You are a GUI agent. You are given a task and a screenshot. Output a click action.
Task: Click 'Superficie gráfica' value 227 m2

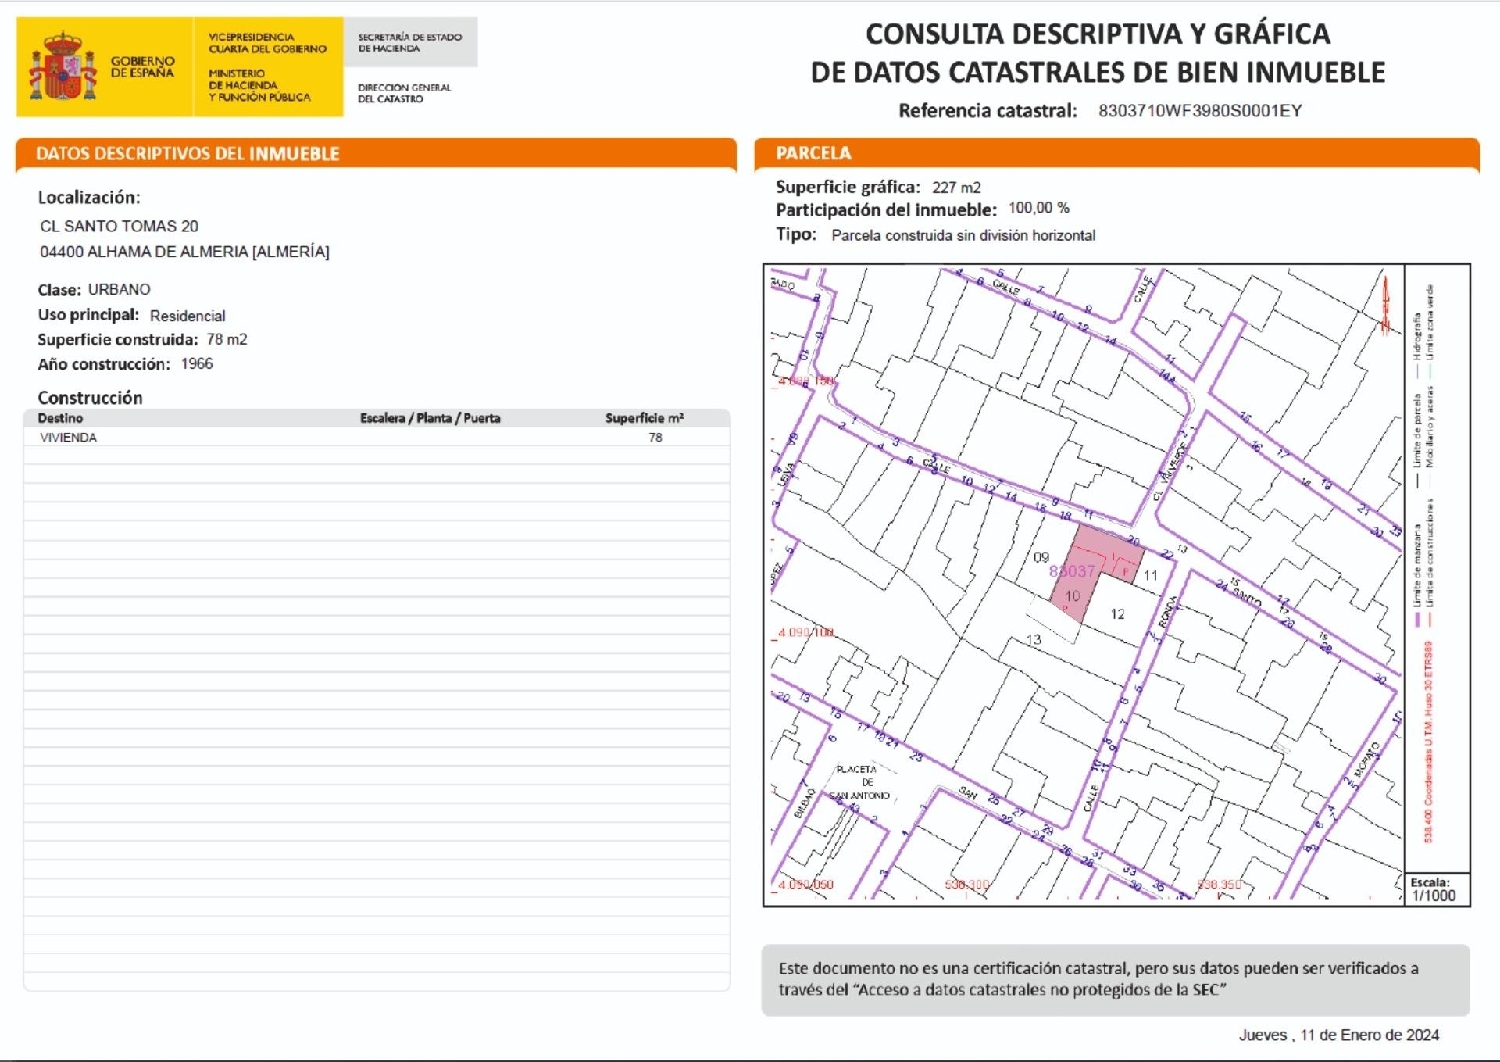tap(956, 188)
